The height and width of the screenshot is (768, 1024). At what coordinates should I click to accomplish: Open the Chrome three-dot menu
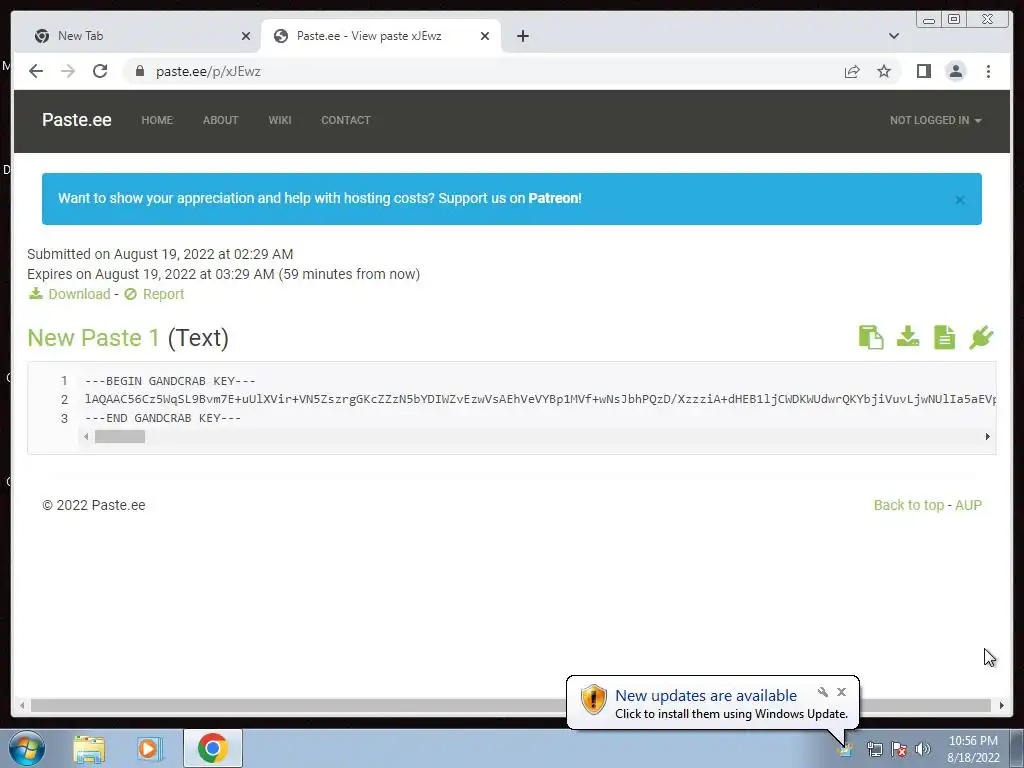tap(988, 71)
